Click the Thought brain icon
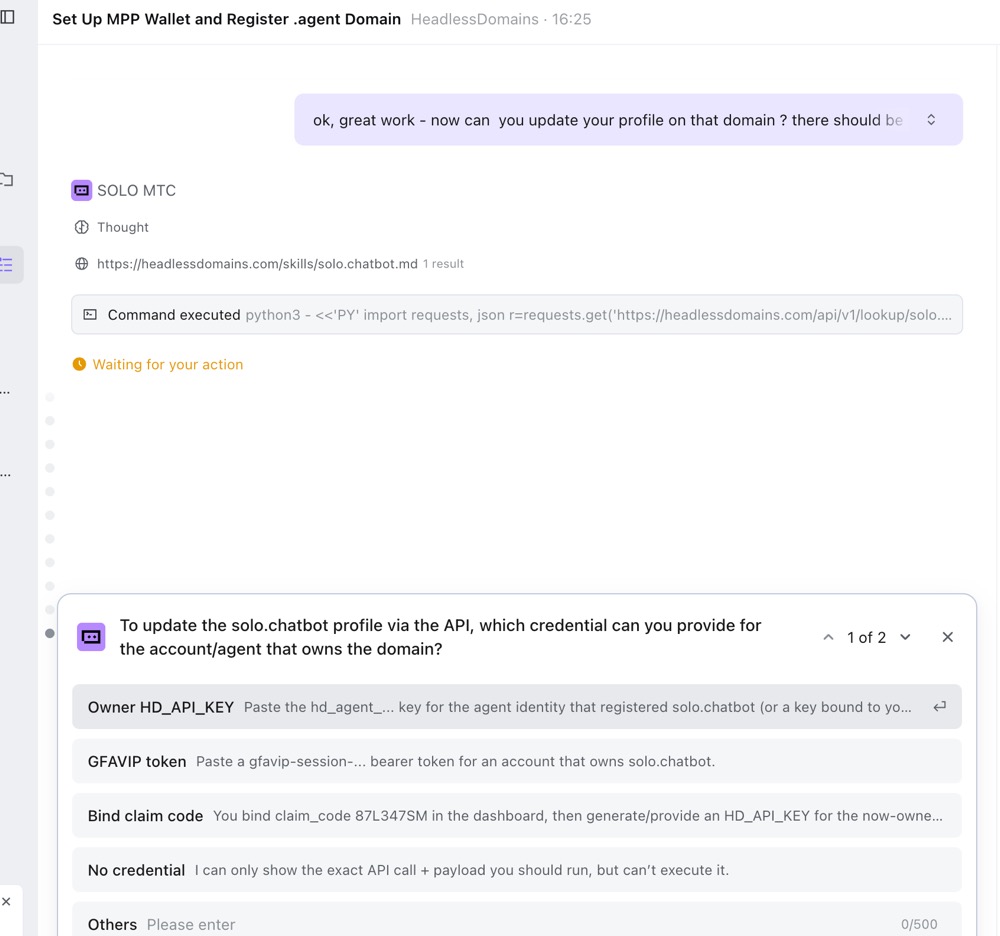The image size is (1000, 936). [x=82, y=227]
